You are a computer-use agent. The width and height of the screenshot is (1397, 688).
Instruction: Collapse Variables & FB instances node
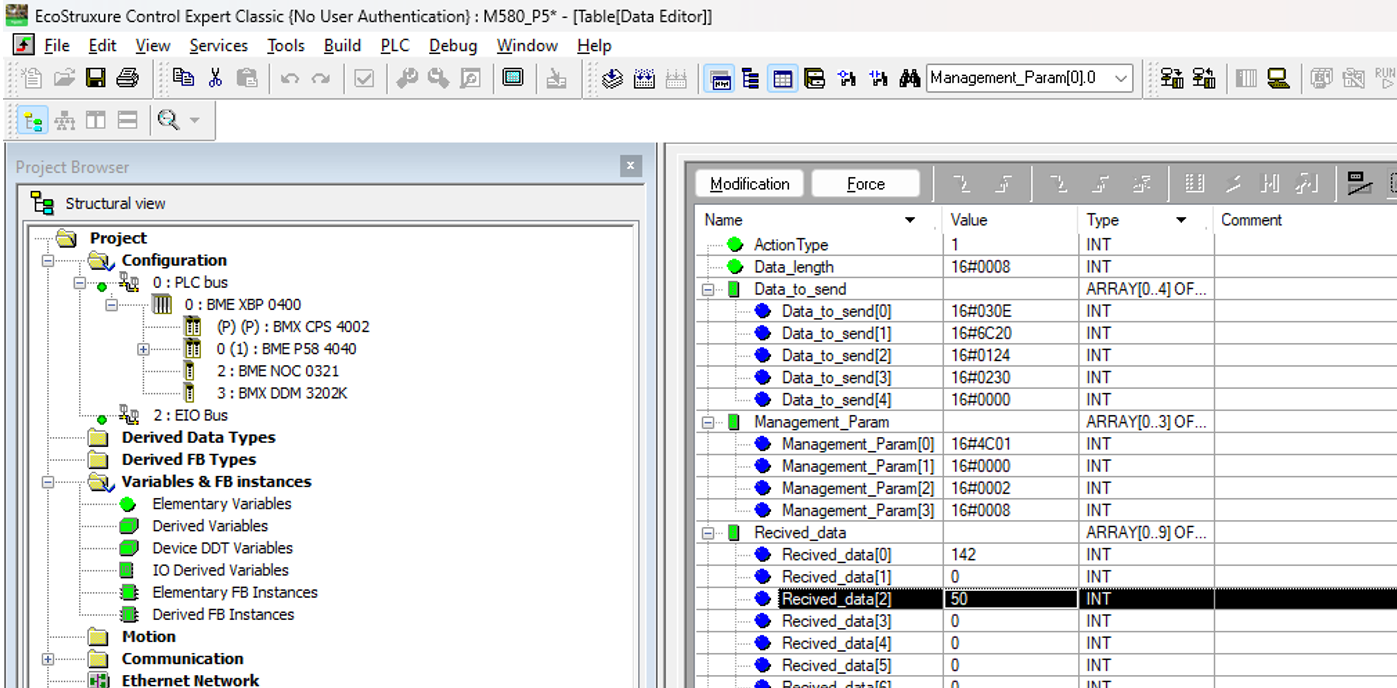pos(48,482)
